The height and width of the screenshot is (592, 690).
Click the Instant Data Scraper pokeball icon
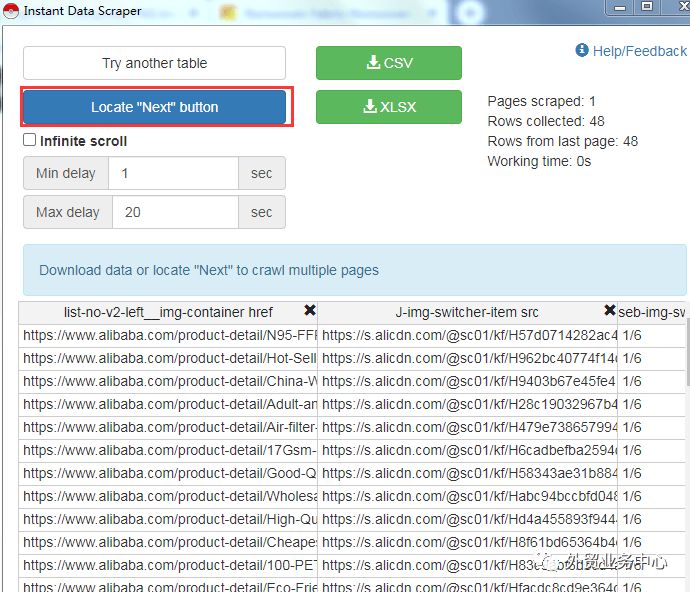pos(11,11)
